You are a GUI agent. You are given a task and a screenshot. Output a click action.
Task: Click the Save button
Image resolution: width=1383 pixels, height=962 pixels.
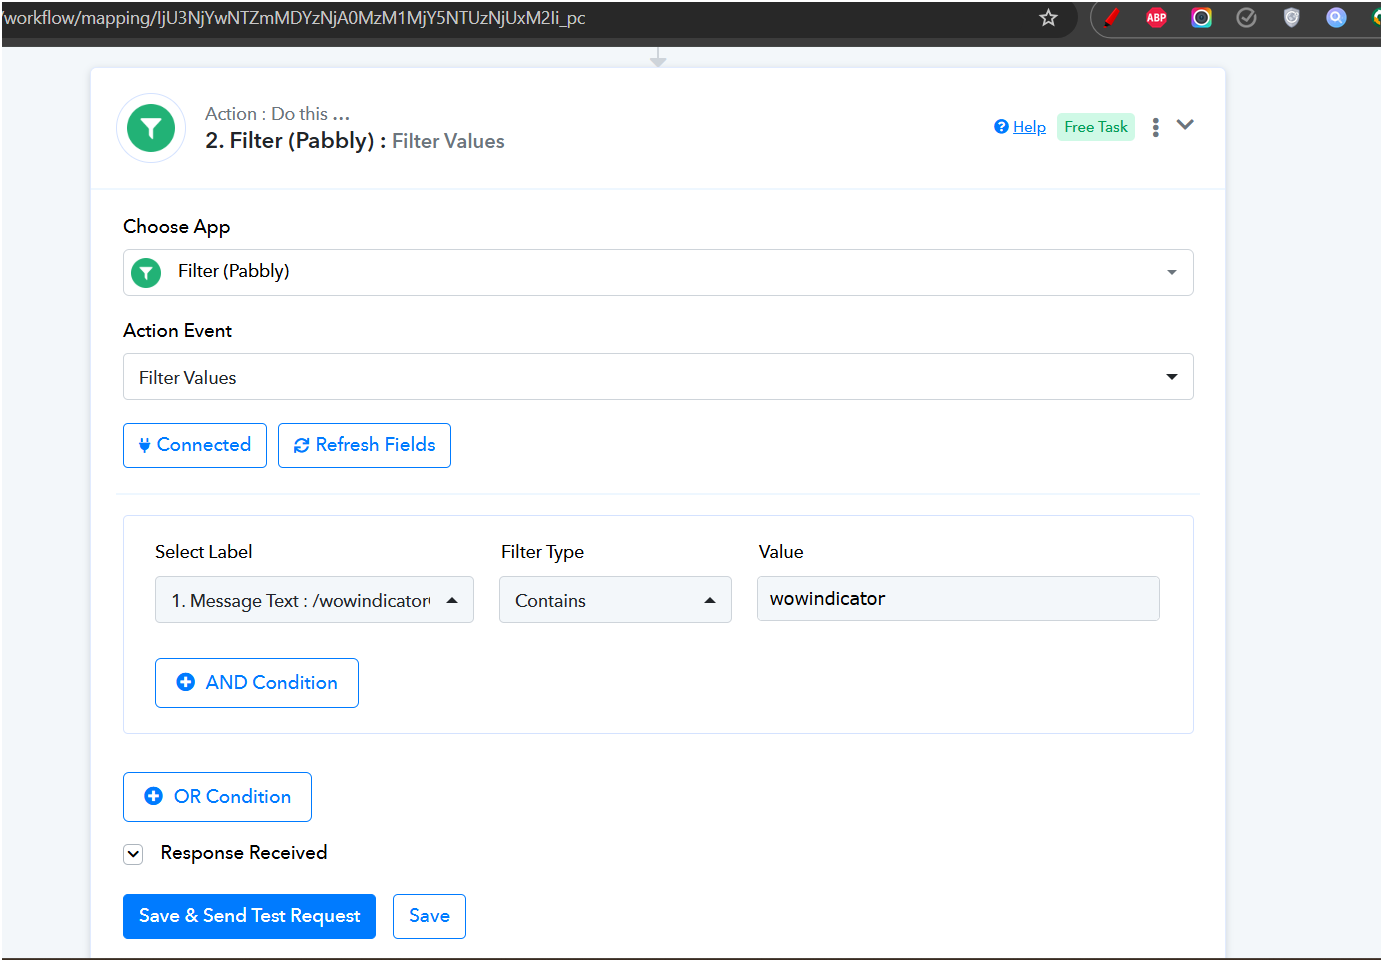pos(429,916)
